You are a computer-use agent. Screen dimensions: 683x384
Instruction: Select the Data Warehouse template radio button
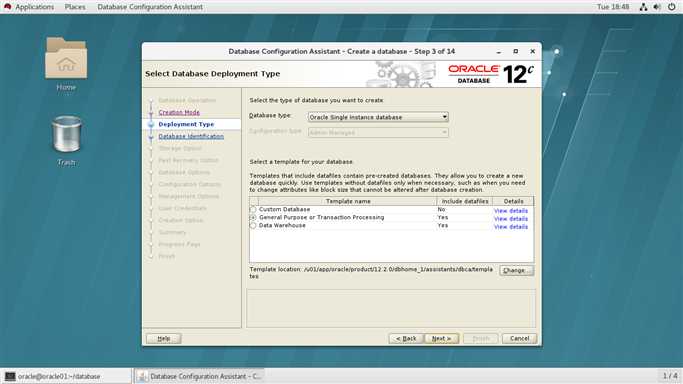(x=253, y=226)
